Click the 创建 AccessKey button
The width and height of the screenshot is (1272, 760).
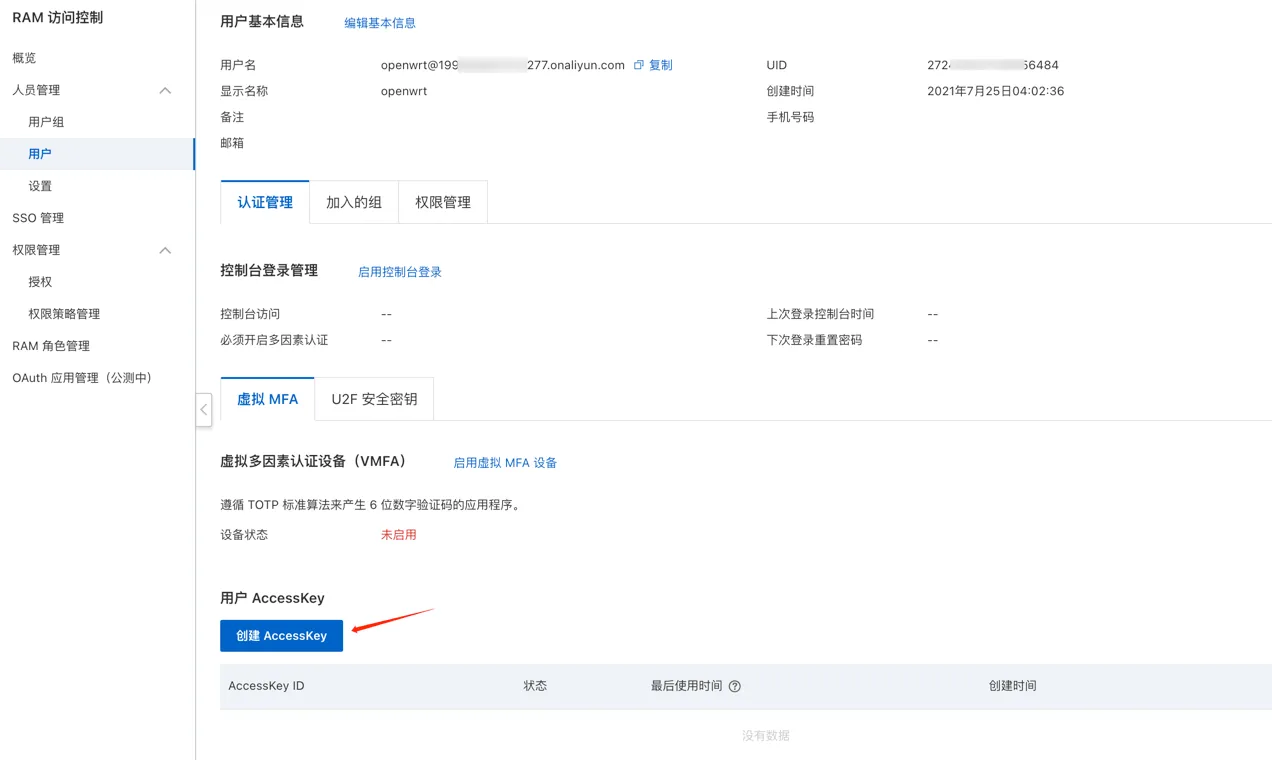[281, 636]
